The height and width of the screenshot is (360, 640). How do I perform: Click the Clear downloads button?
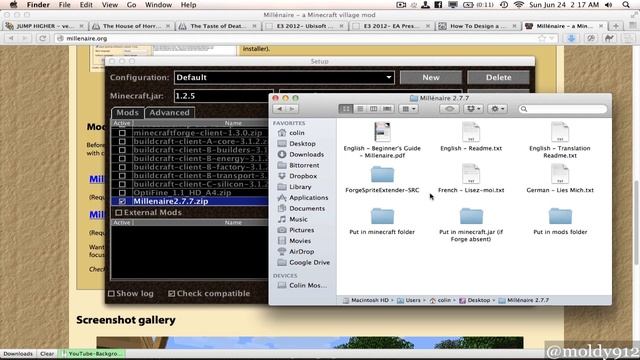[x=47, y=354]
